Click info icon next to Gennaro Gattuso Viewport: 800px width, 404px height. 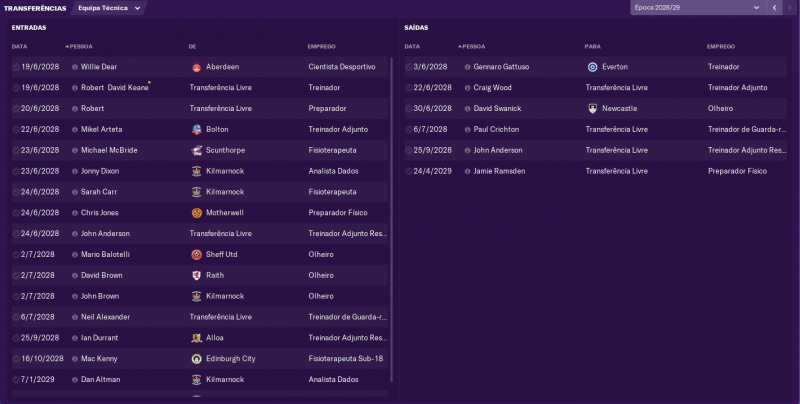pos(468,67)
